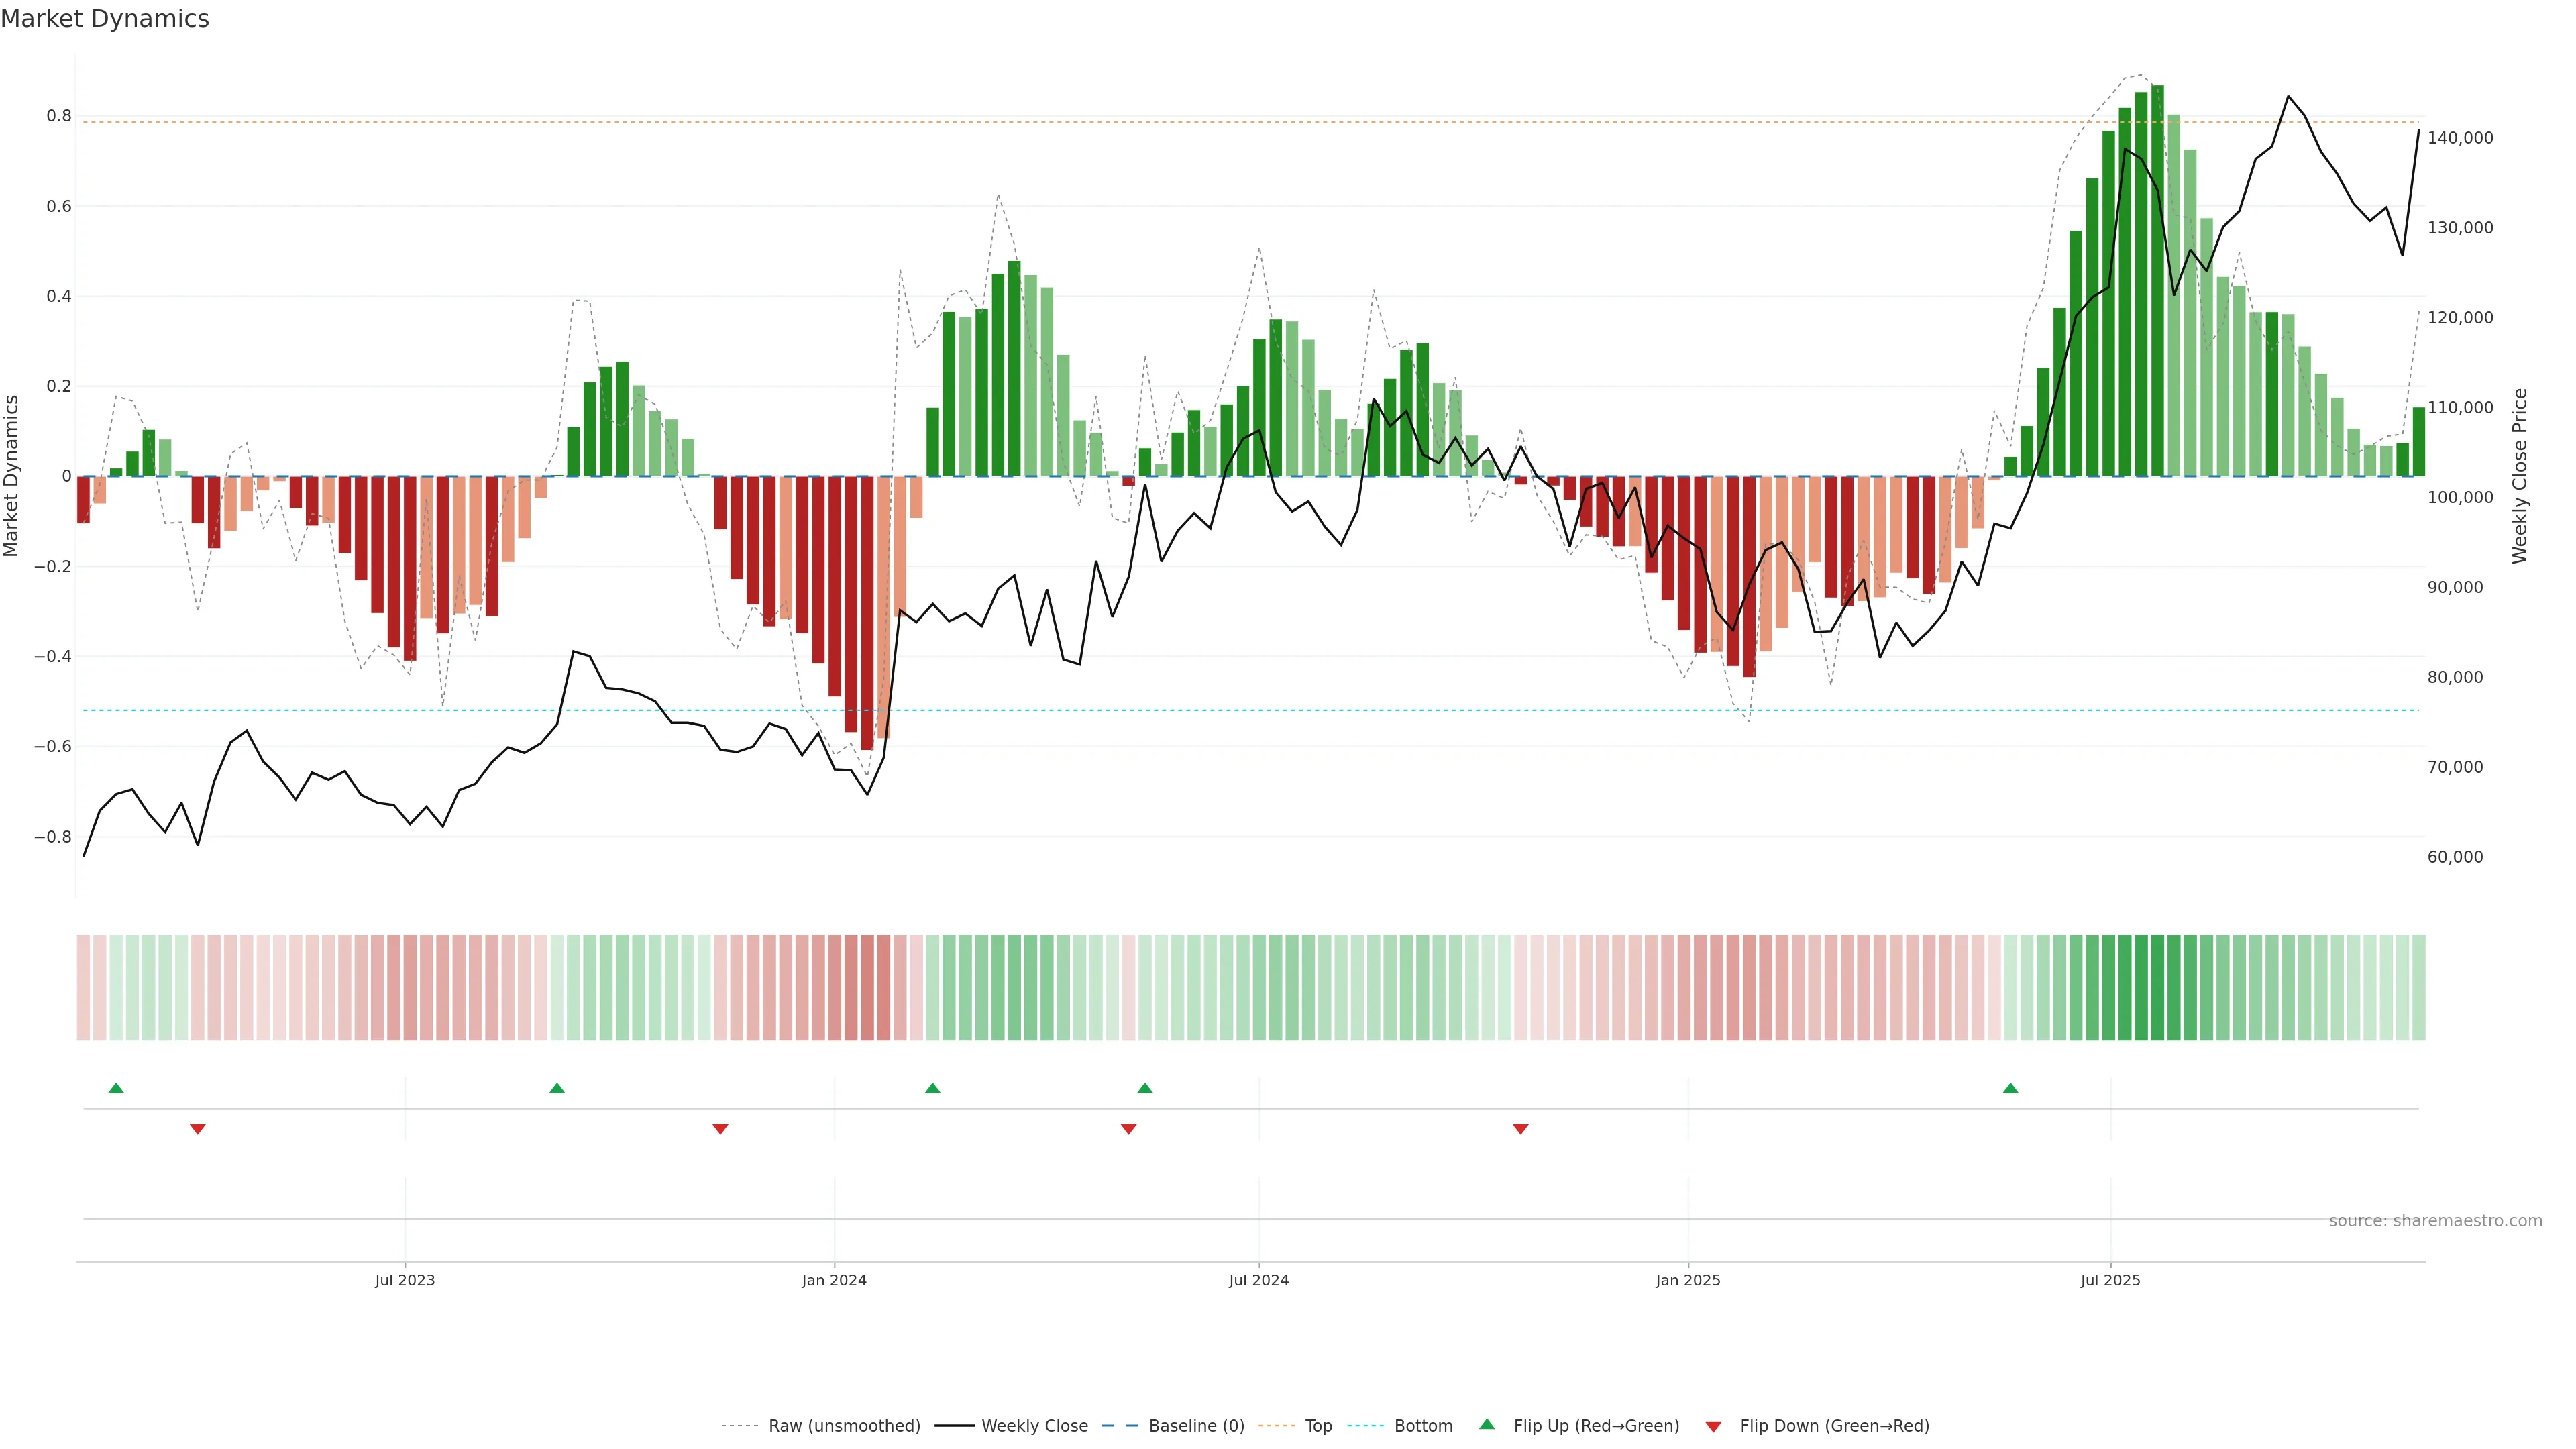Click the first red flip-down triangle marker
This screenshot has width=2576, height=1449.
pyautogui.click(x=198, y=1129)
